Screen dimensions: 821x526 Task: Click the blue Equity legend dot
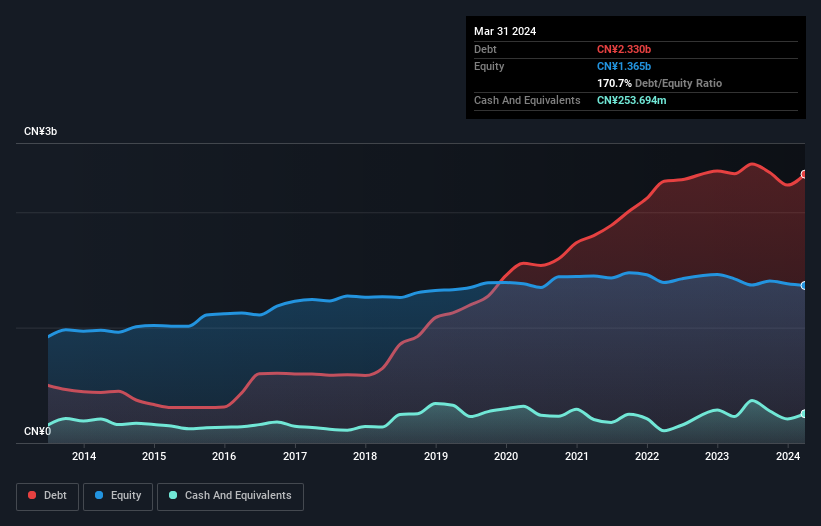pos(99,495)
